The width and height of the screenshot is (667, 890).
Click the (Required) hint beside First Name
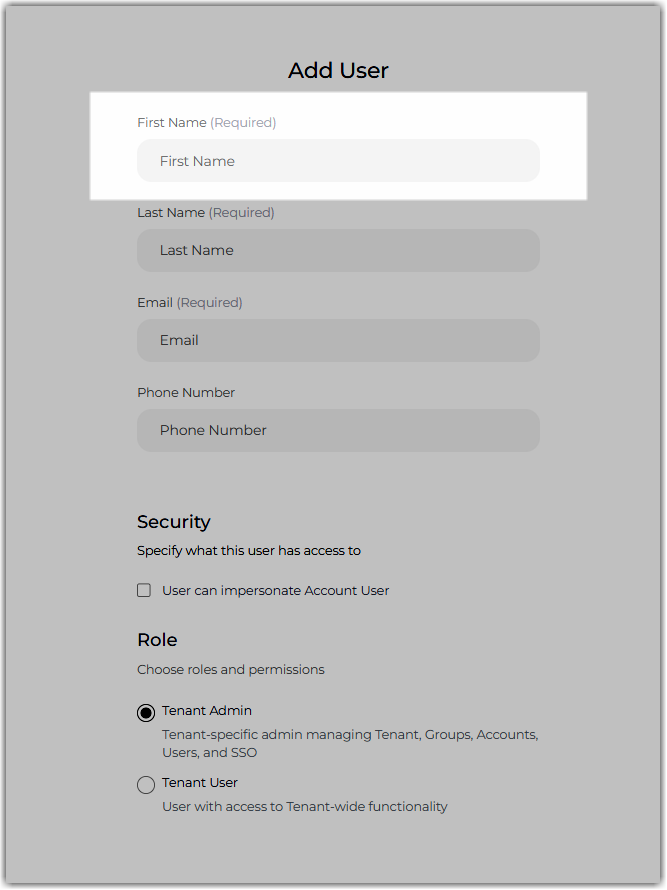click(244, 123)
